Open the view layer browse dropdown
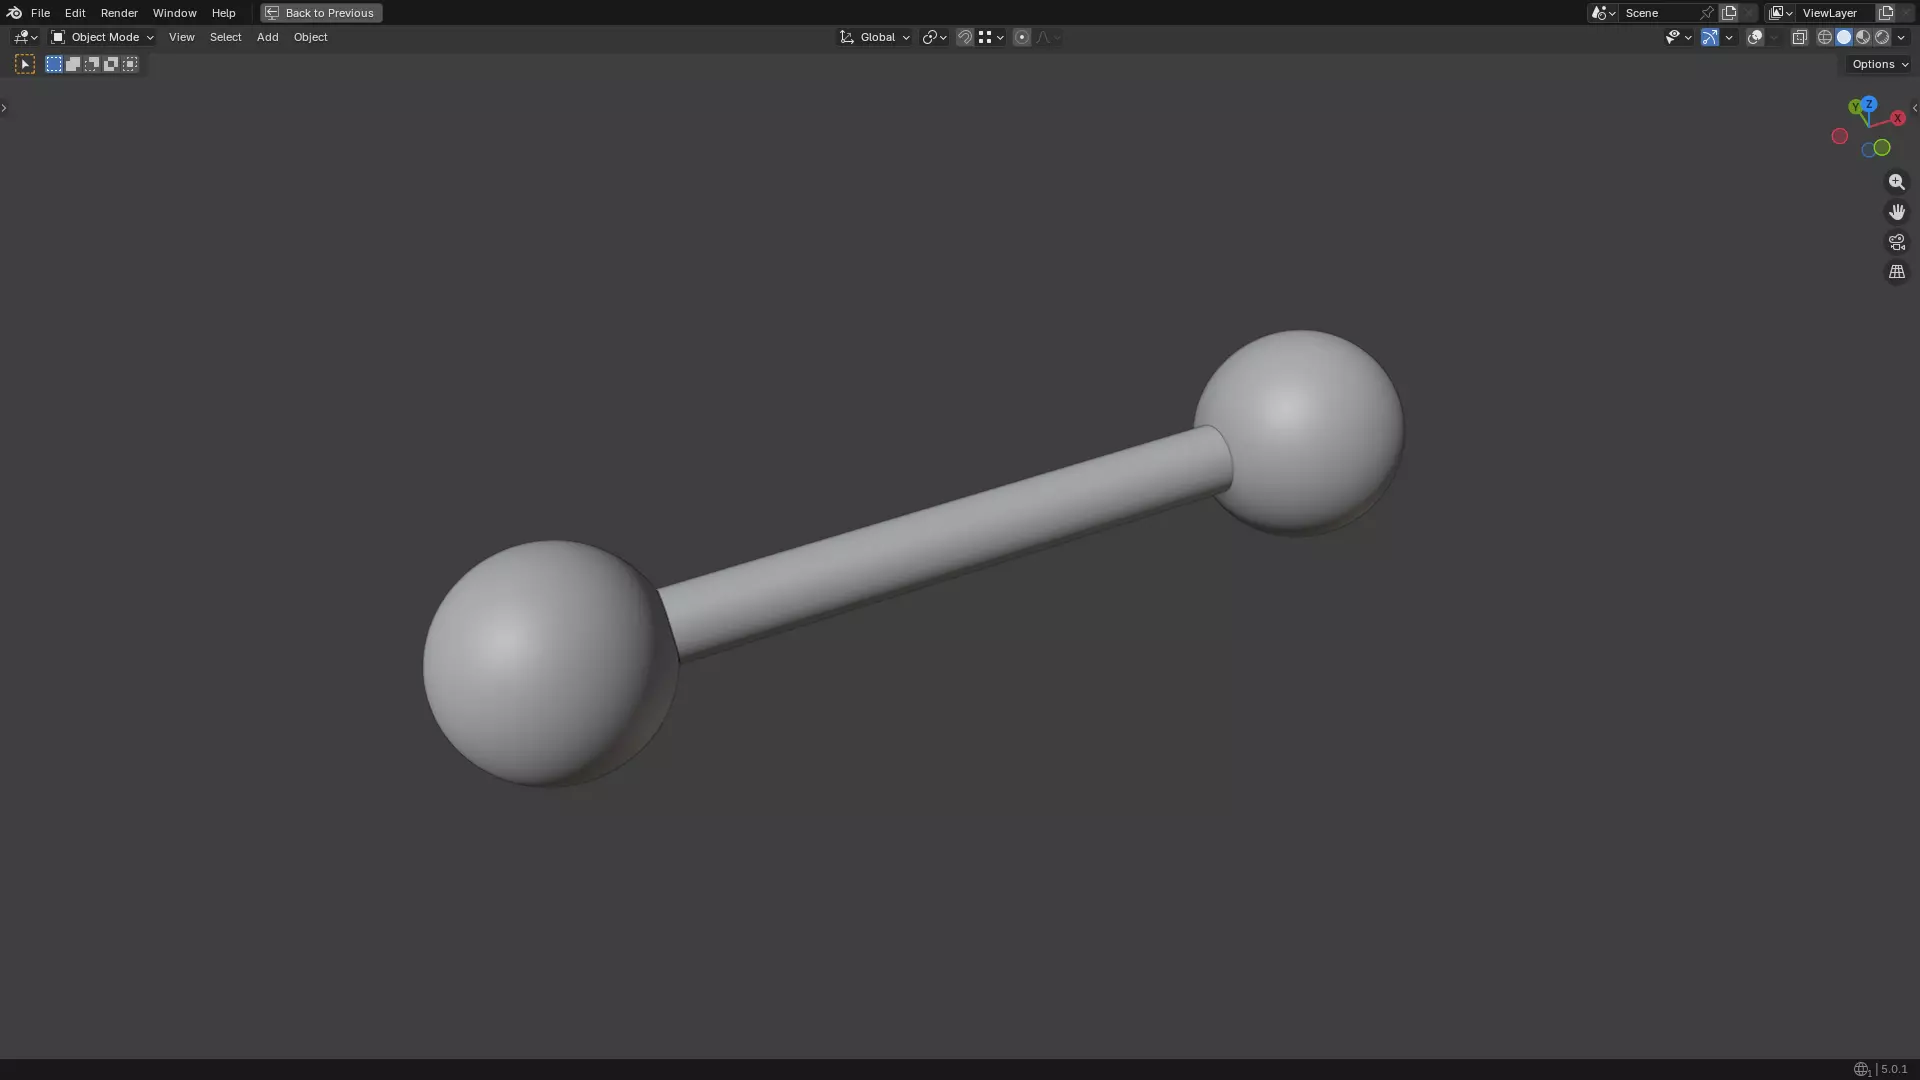This screenshot has width=1920, height=1080. 1780,13
